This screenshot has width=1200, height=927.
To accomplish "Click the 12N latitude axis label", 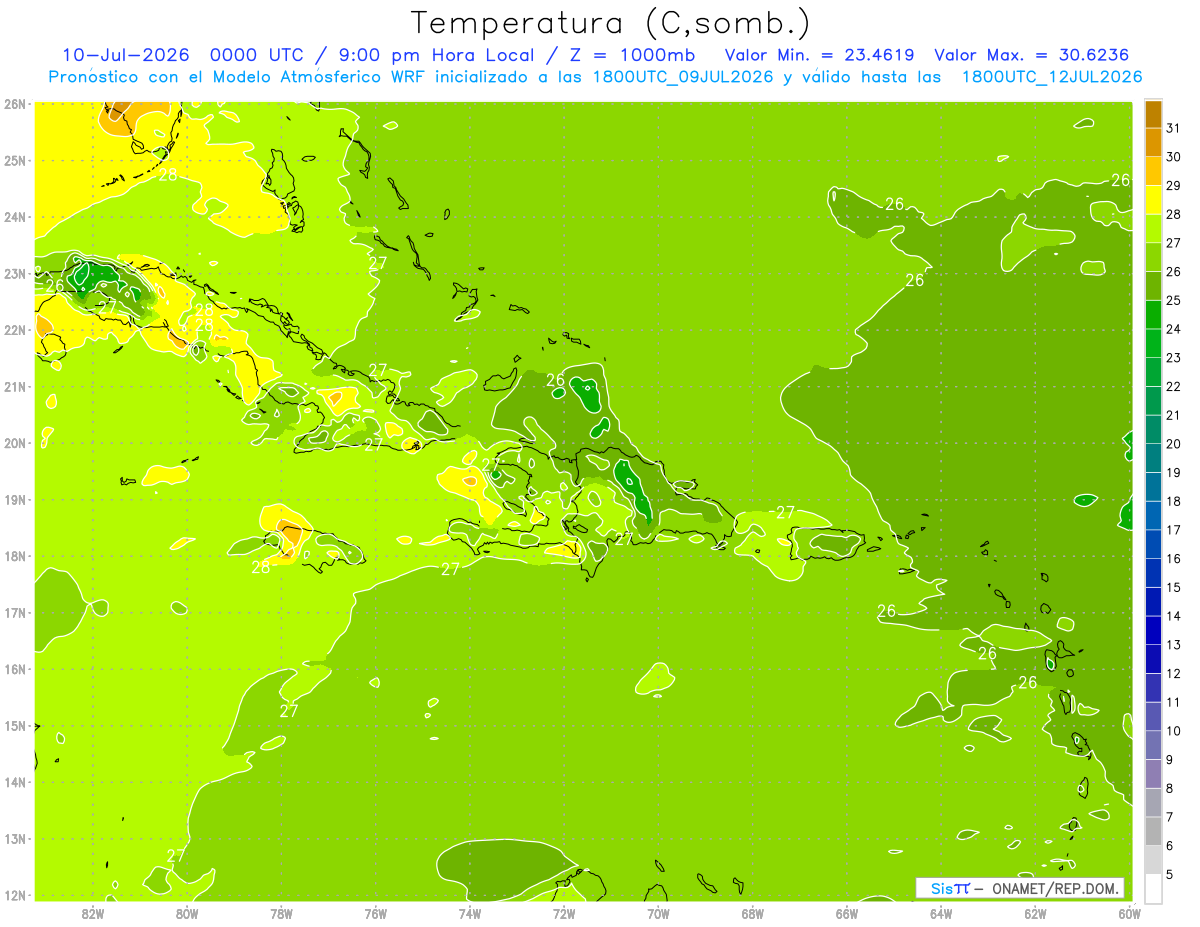I will click(14, 895).
